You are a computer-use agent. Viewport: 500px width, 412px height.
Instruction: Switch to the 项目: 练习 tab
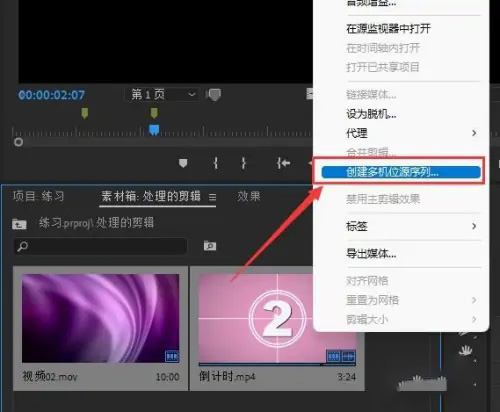(x=38, y=196)
